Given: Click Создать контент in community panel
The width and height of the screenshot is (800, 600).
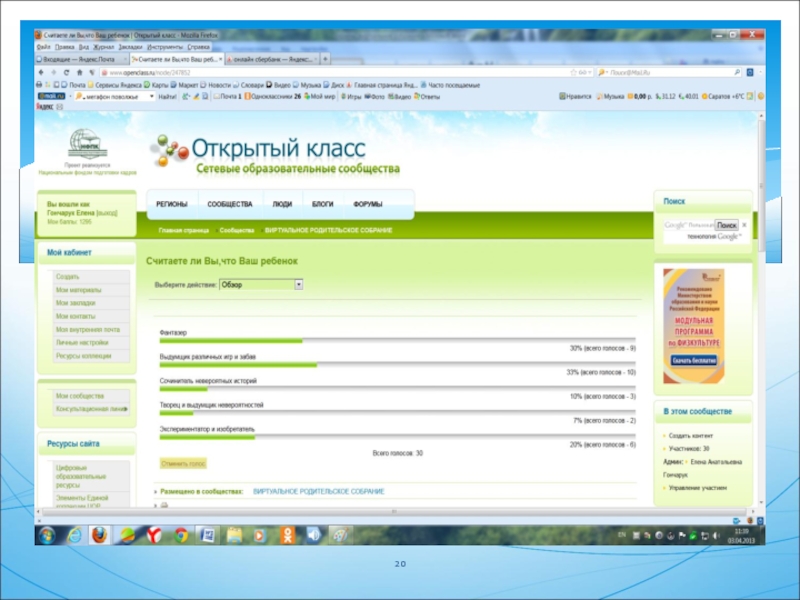Looking at the screenshot, I should [x=691, y=436].
